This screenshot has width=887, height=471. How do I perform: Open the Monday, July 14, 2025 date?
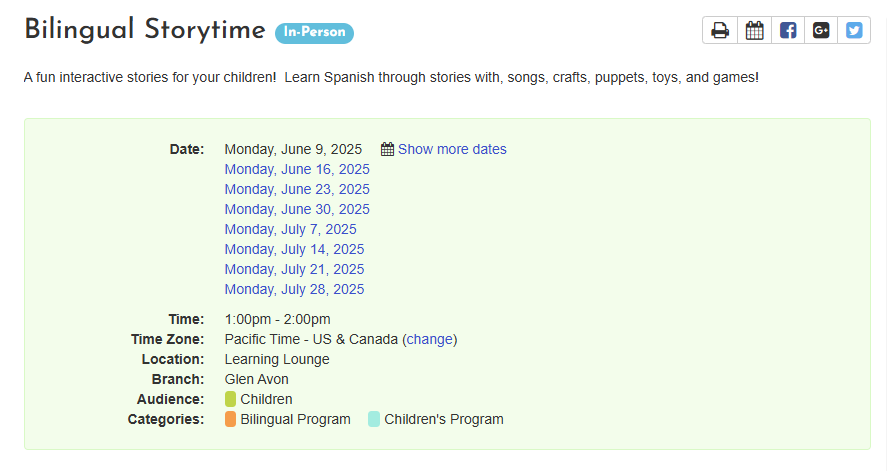point(294,249)
